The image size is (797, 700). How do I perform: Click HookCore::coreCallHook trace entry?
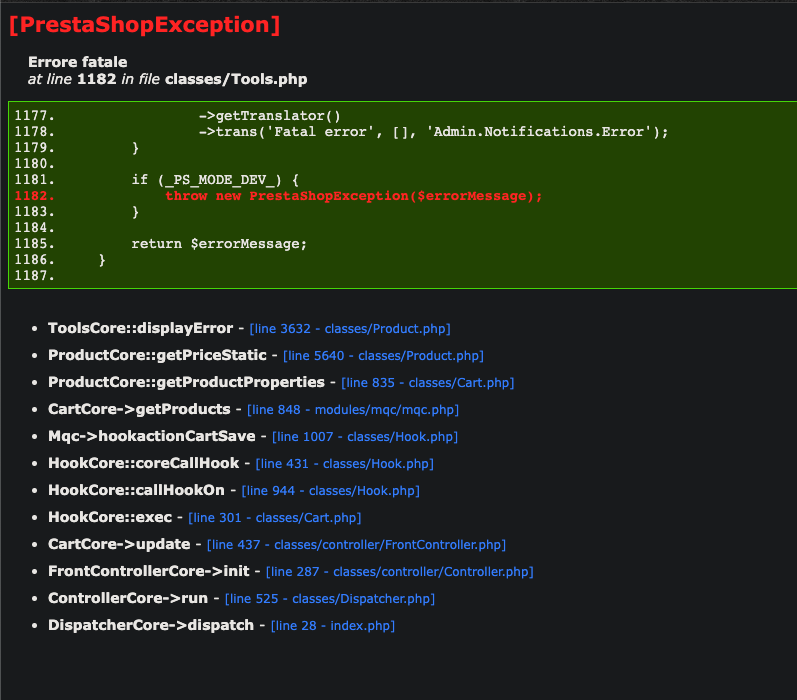143,463
